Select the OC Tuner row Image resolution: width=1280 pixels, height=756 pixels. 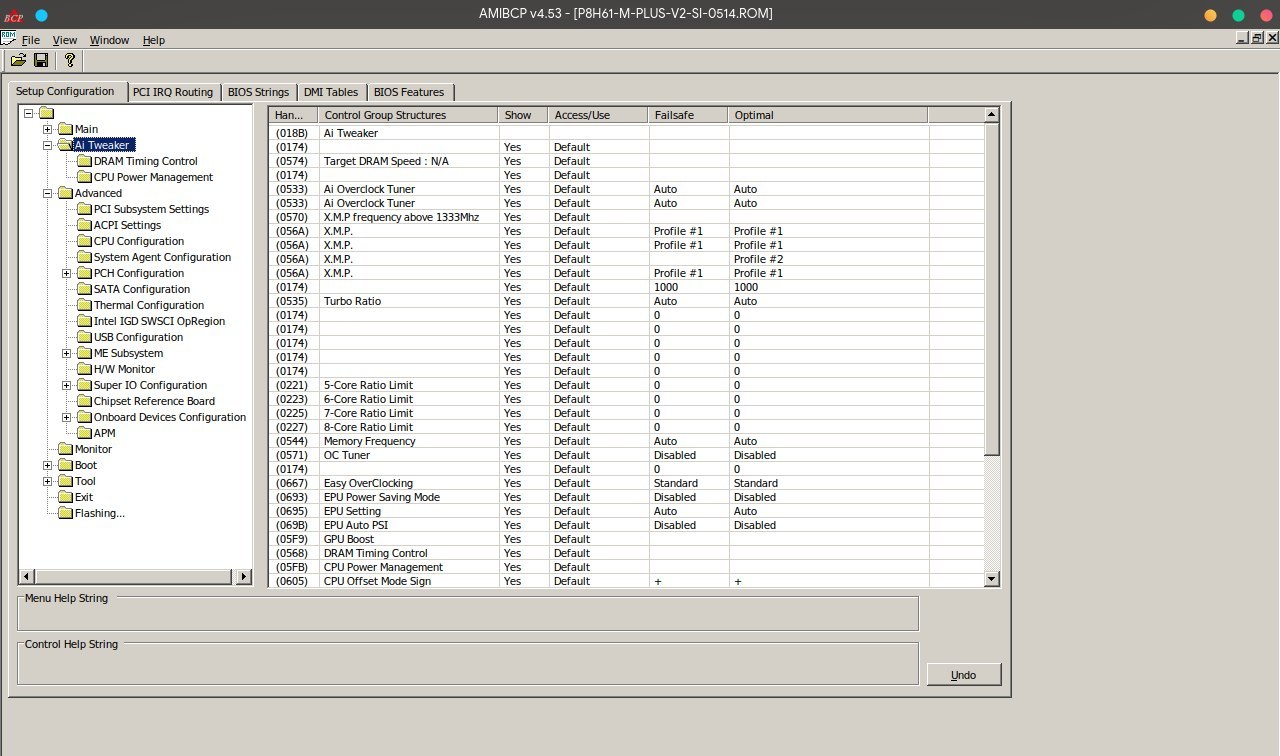(626, 455)
